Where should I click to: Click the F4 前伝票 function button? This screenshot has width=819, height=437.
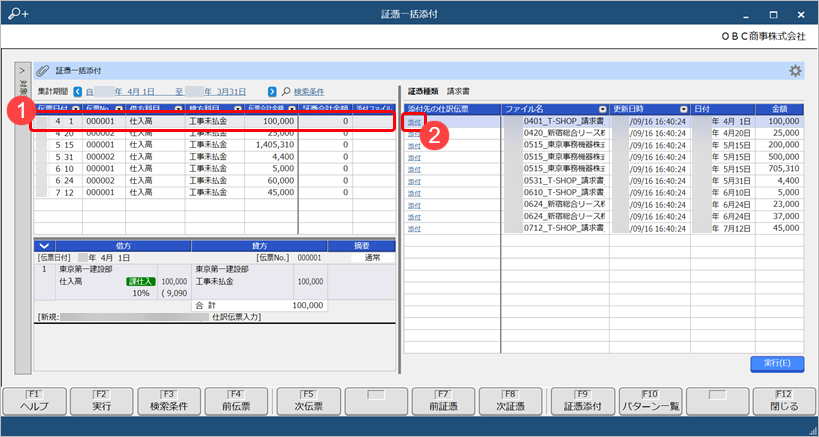pyautogui.click(x=236, y=401)
